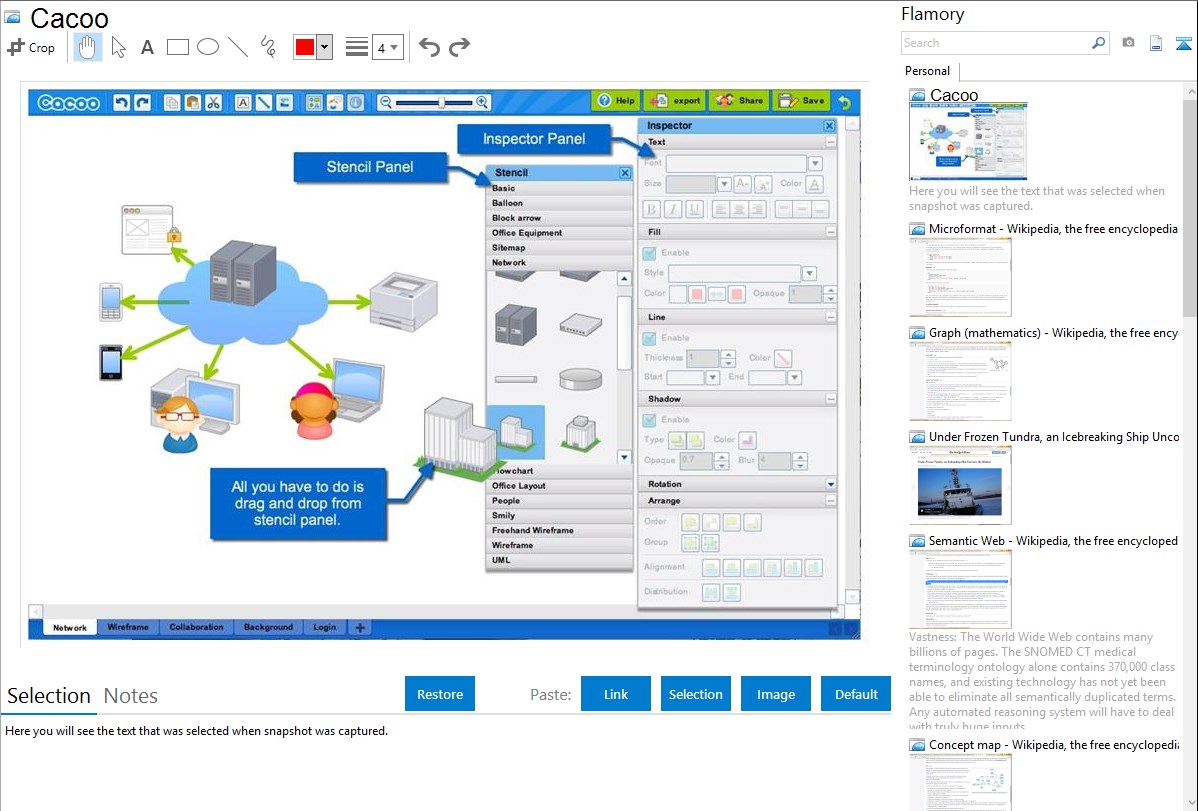The height and width of the screenshot is (811, 1198).
Task: Toggle the Shadow Enable checkbox
Action: pyautogui.click(x=649, y=420)
